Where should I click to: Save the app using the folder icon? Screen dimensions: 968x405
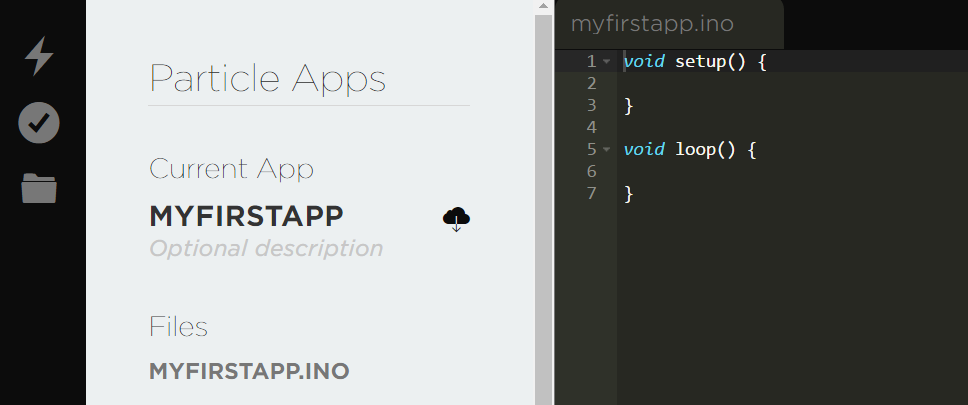39,187
